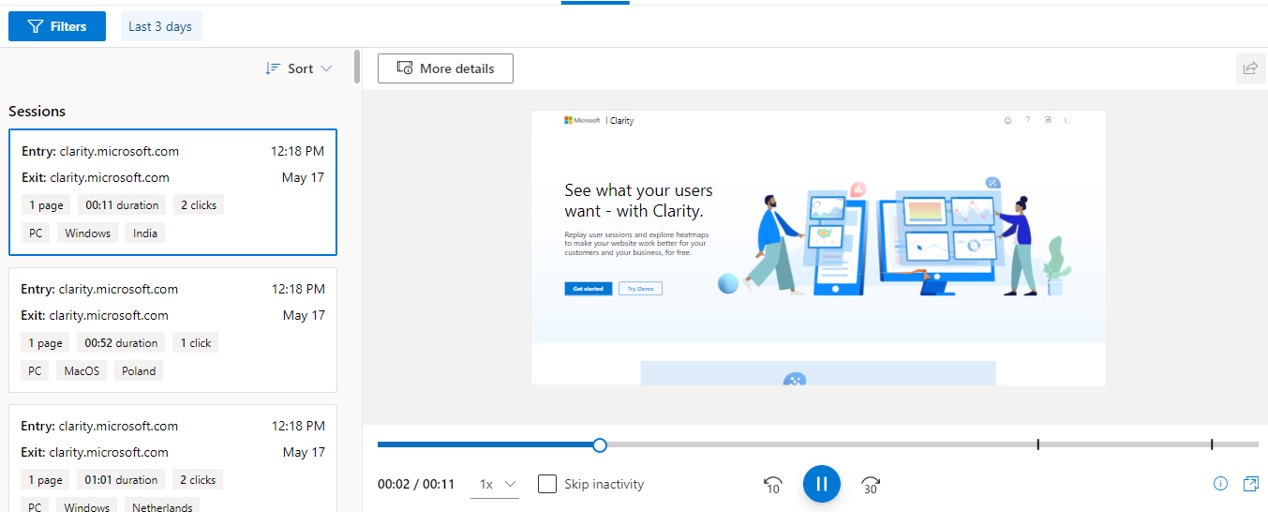Click the Try Demo button in preview

point(640,289)
